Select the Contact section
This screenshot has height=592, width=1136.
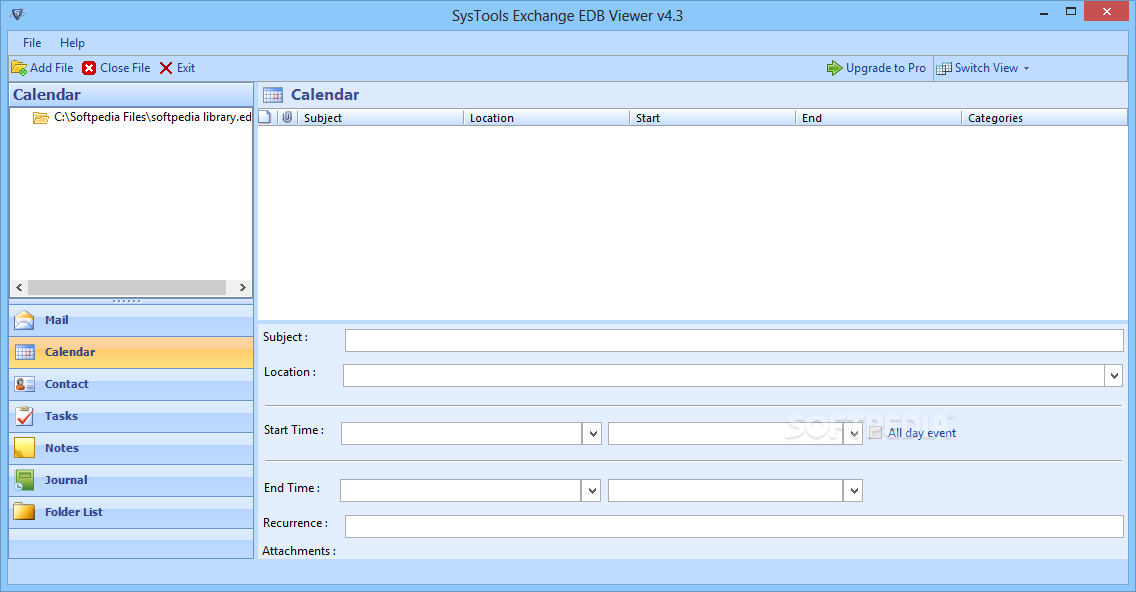(131, 384)
